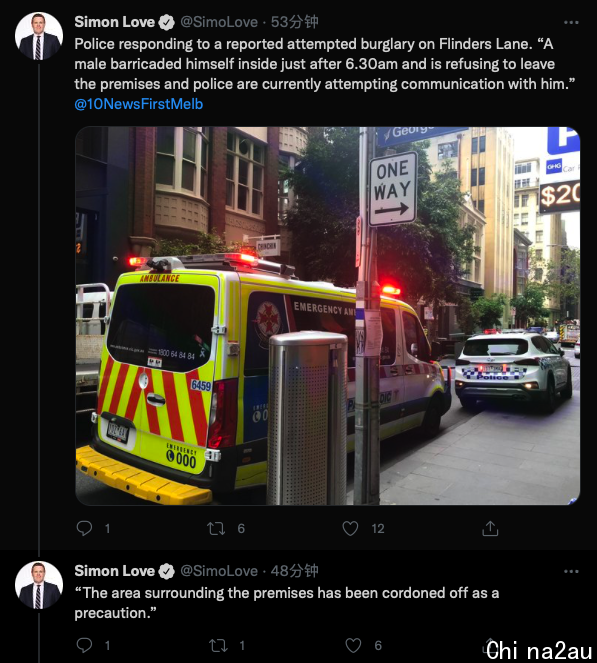Viewport: 597px width, 663px height.
Task: Open Simon Love's avatar on first tweet
Action: (x=39, y=36)
